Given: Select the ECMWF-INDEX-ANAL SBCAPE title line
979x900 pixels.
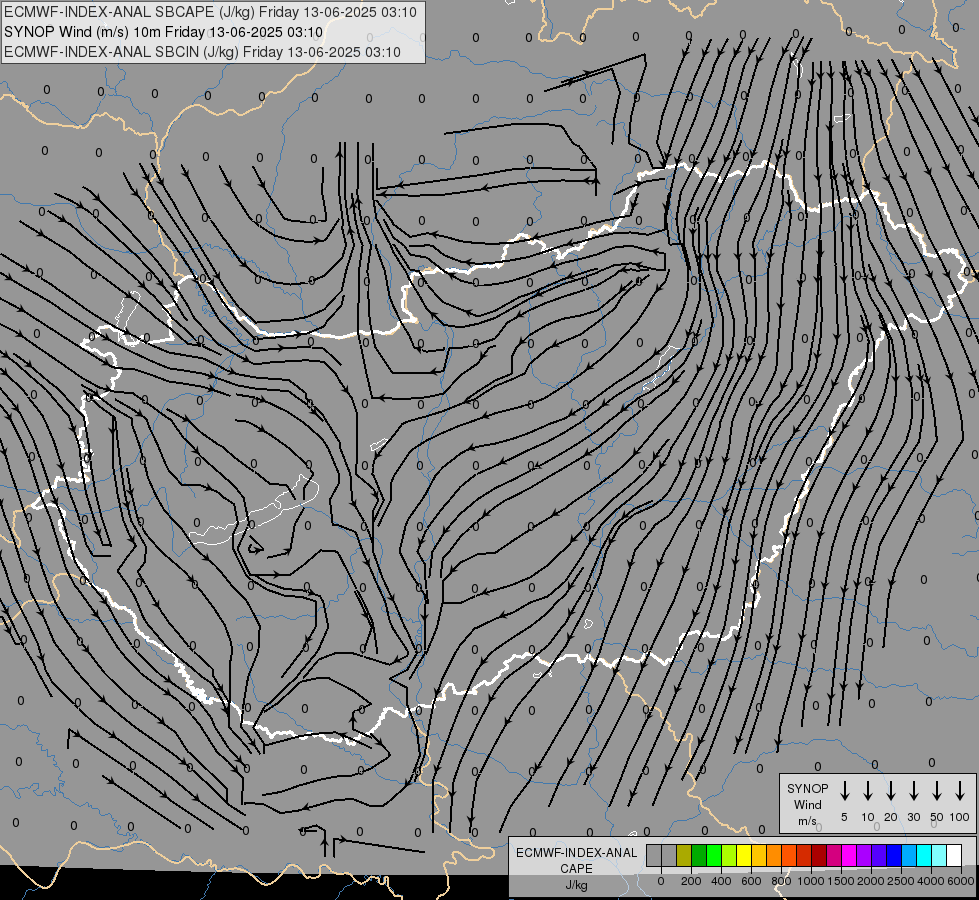Looking at the screenshot, I should (x=210, y=12).
